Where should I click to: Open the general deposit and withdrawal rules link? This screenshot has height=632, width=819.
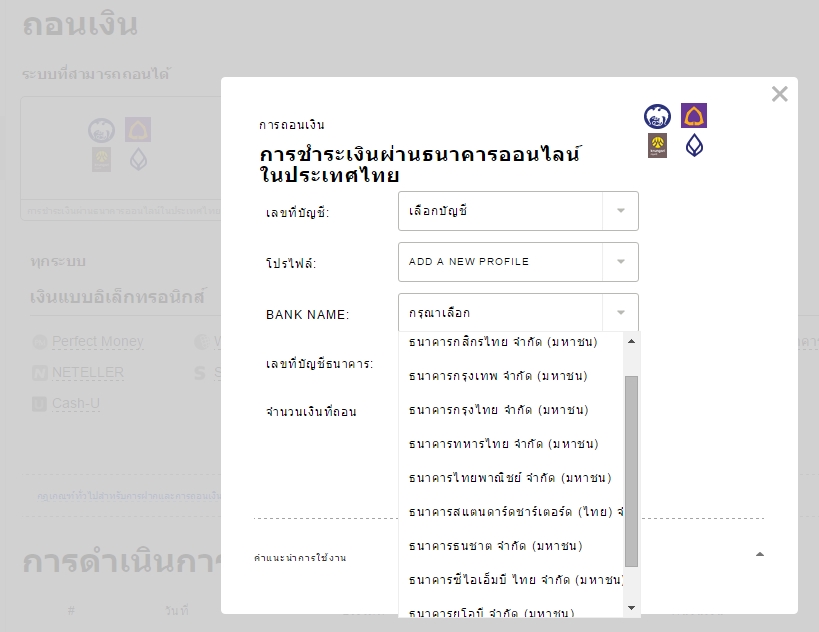point(129,496)
